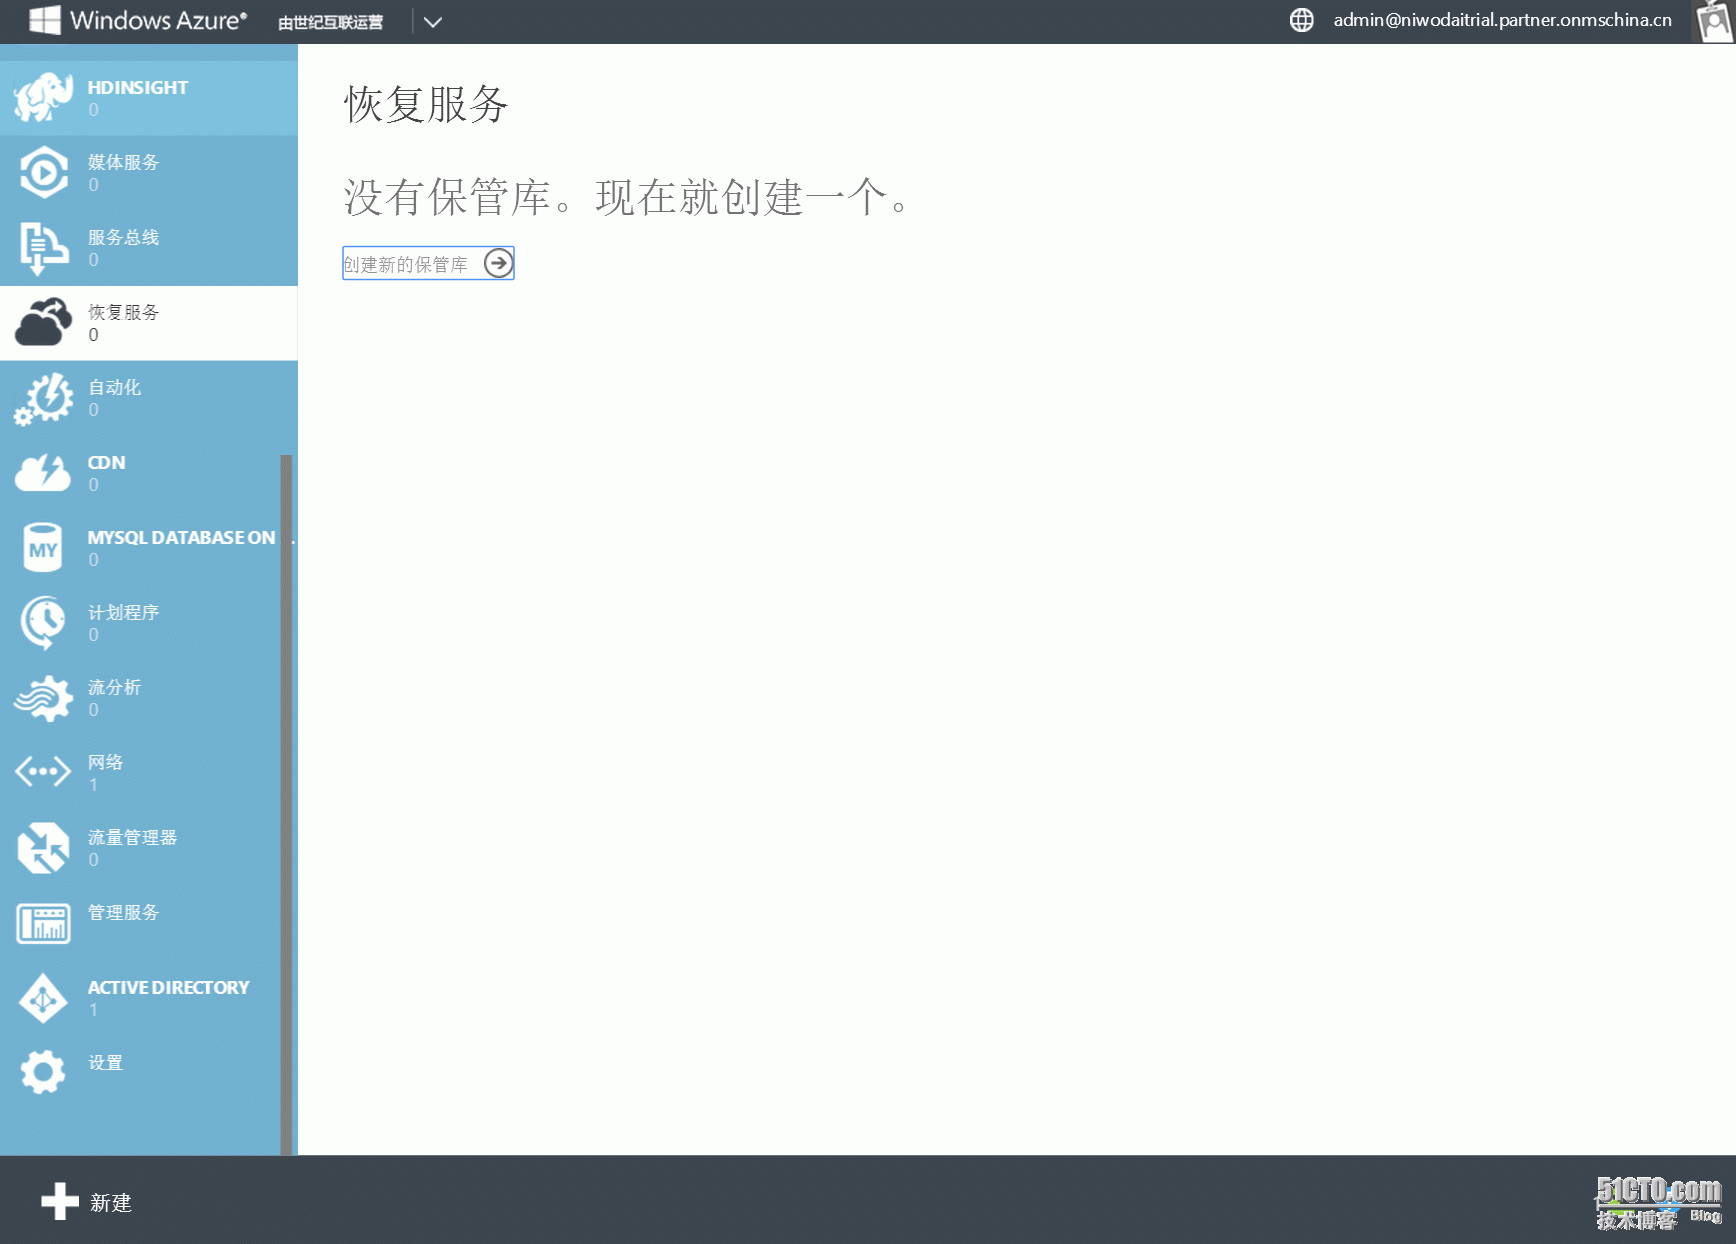Click the plus icon beside 新建
Image resolution: width=1736 pixels, height=1244 pixels.
(60, 1201)
